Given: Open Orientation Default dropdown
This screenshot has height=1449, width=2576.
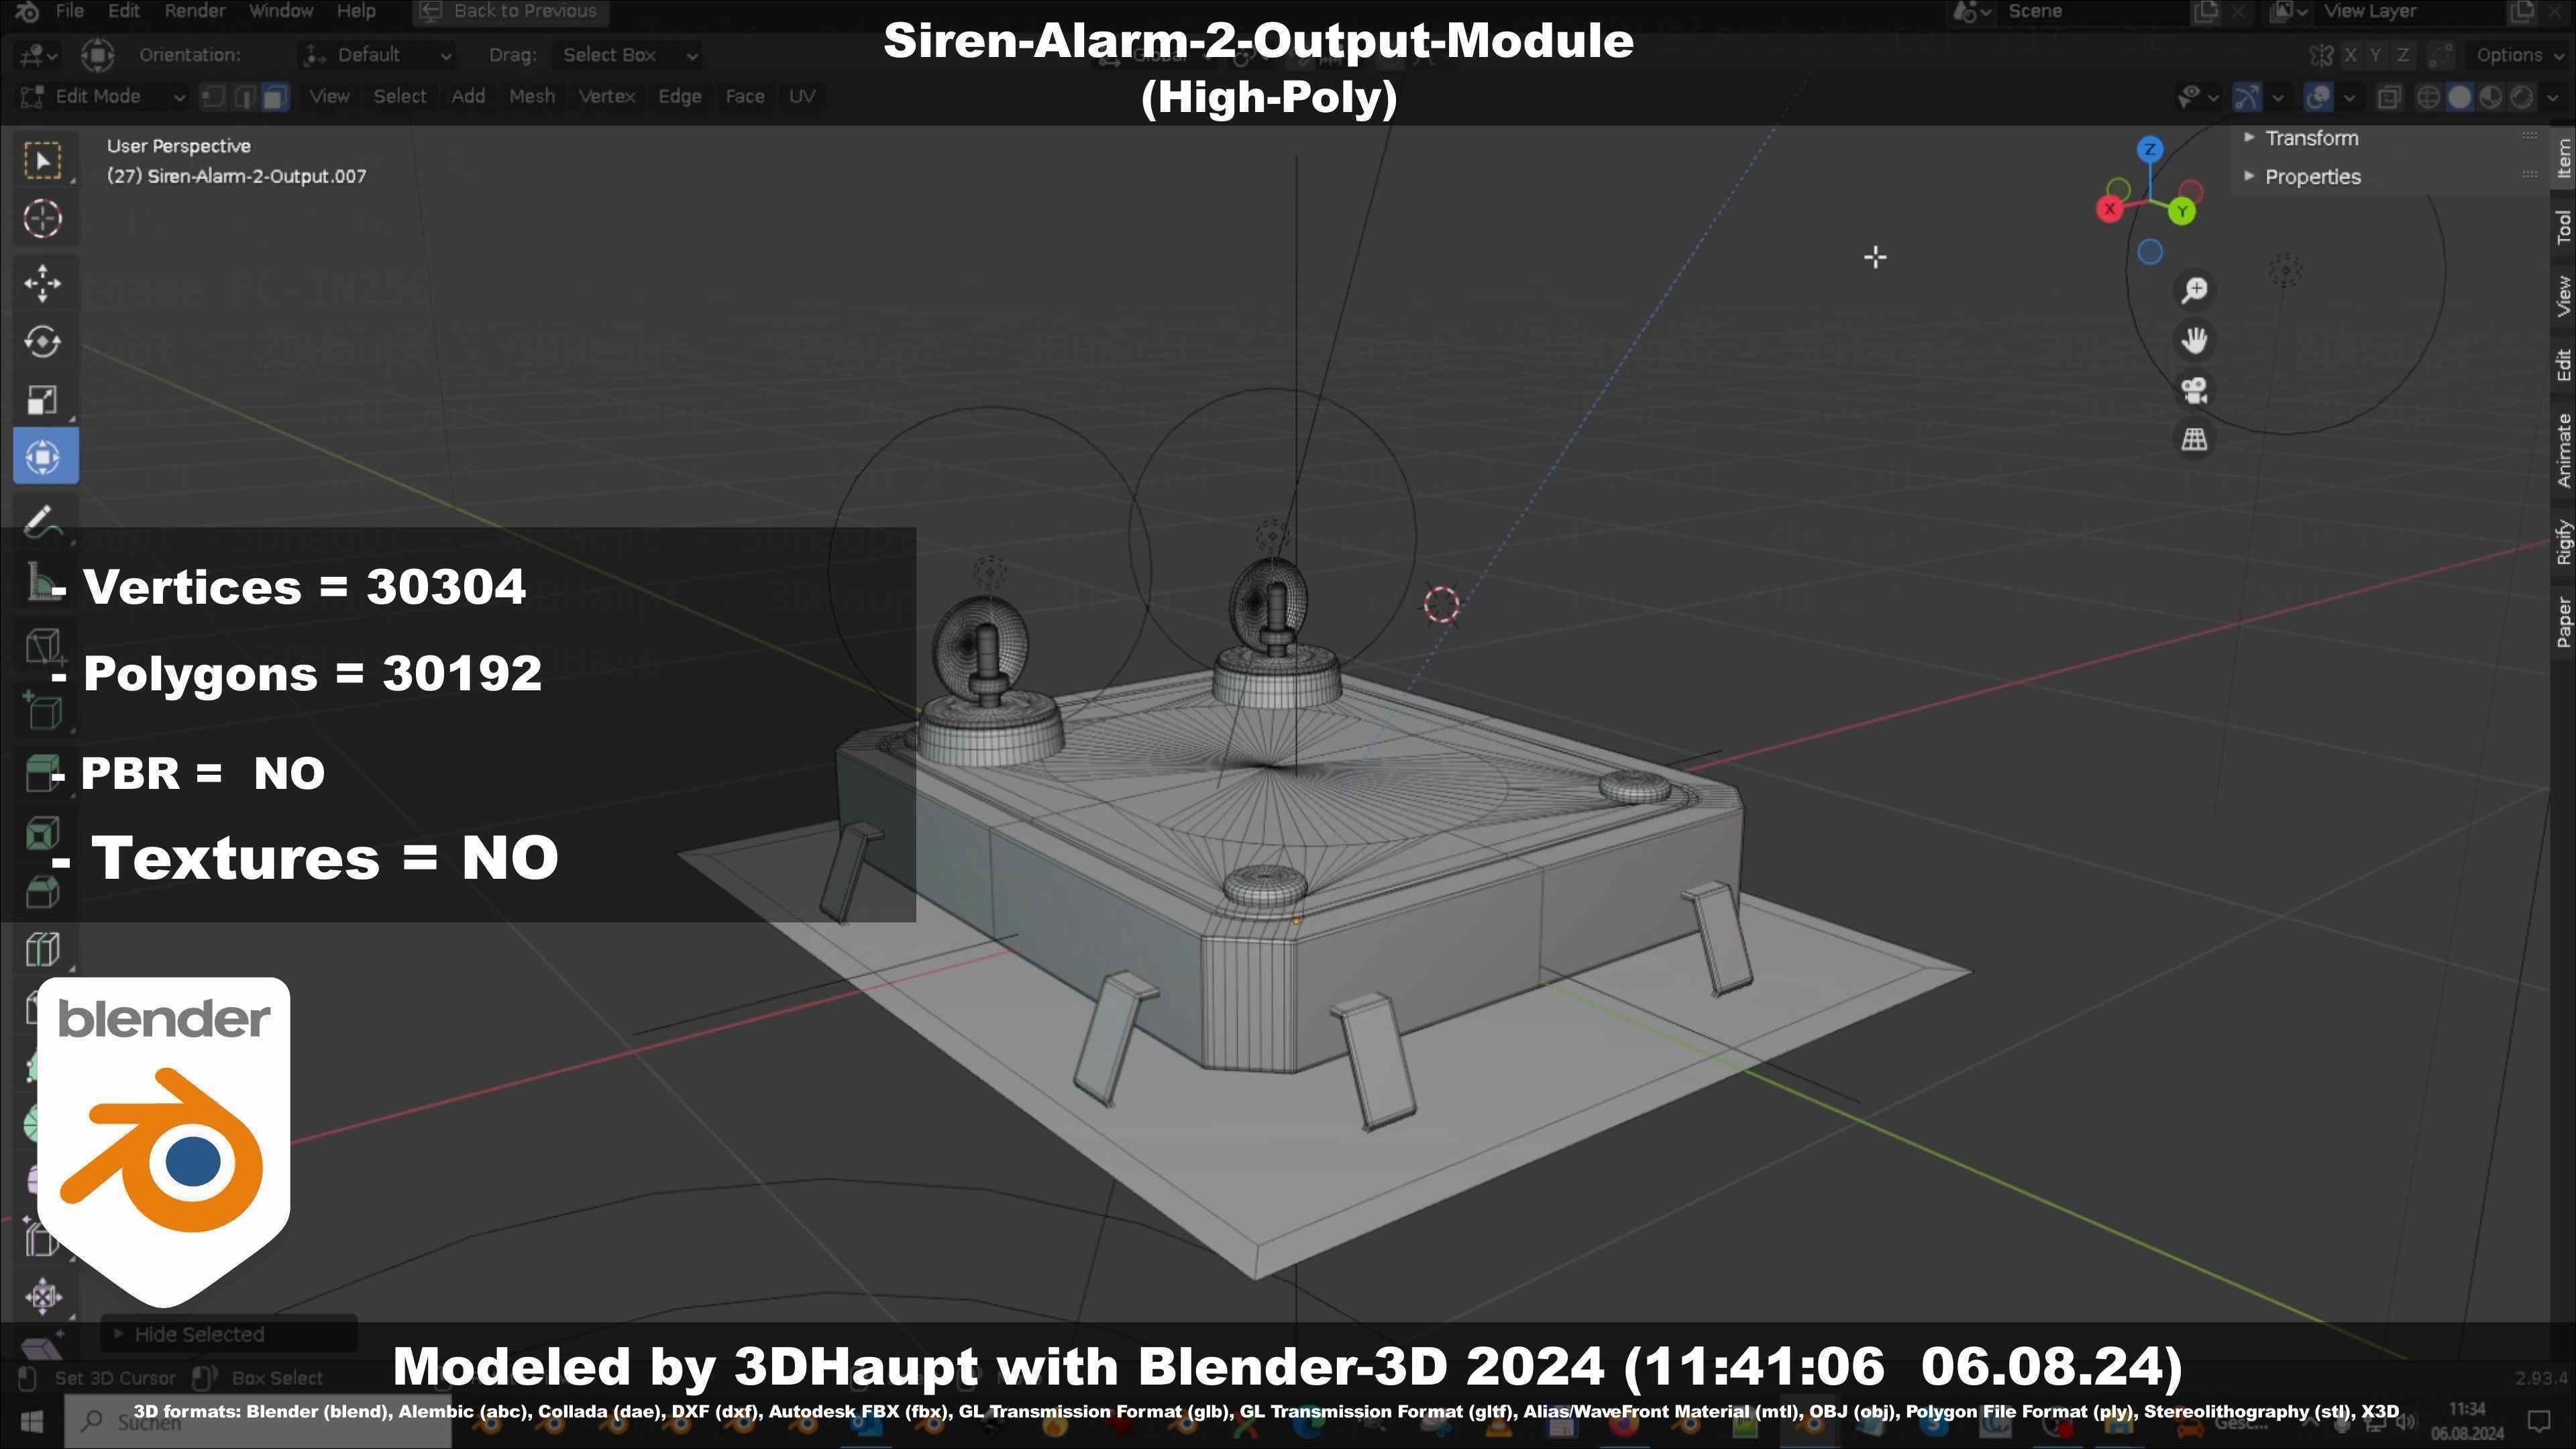Looking at the screenshot, I should (x=378, y=55).
